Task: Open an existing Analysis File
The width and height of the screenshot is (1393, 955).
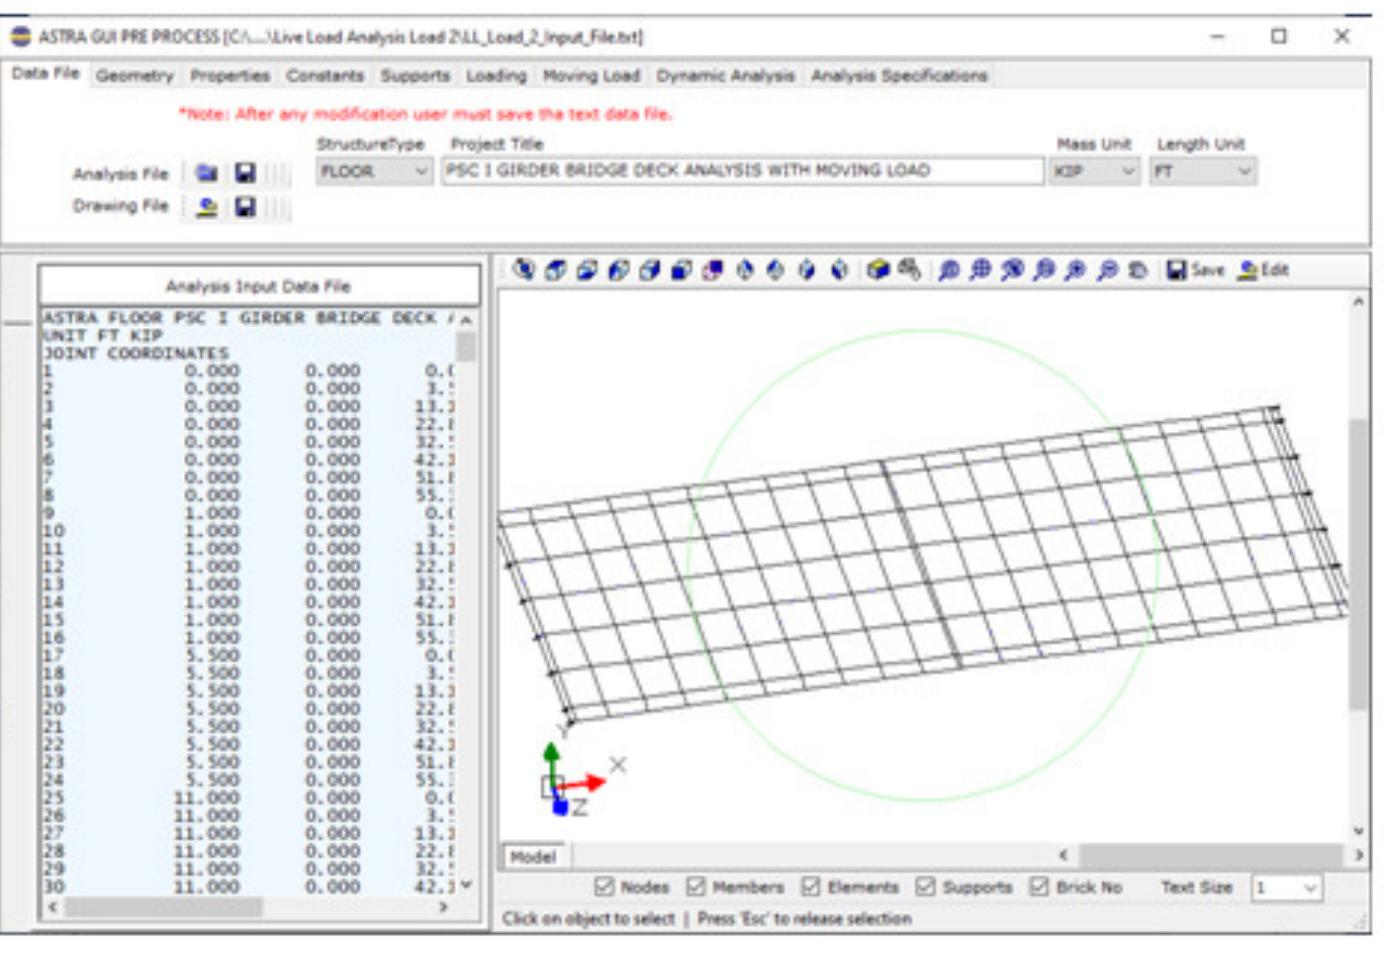Action: (x=208, y=173)
